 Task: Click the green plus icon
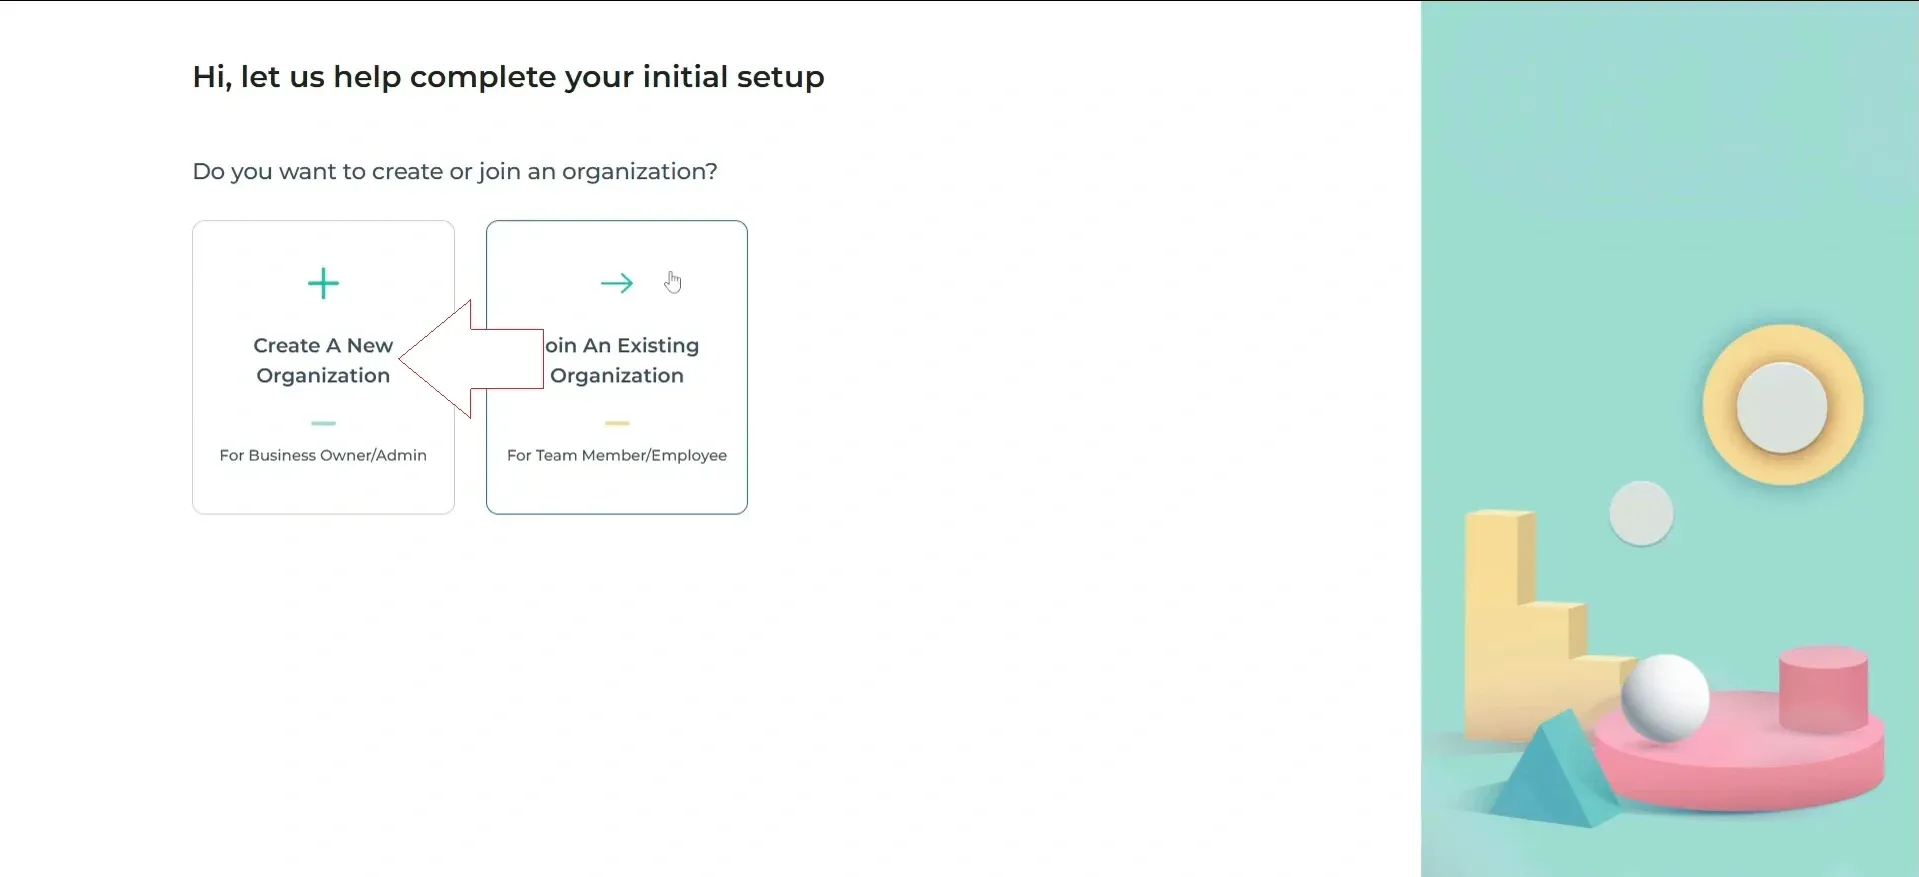[x=323, y=284]
